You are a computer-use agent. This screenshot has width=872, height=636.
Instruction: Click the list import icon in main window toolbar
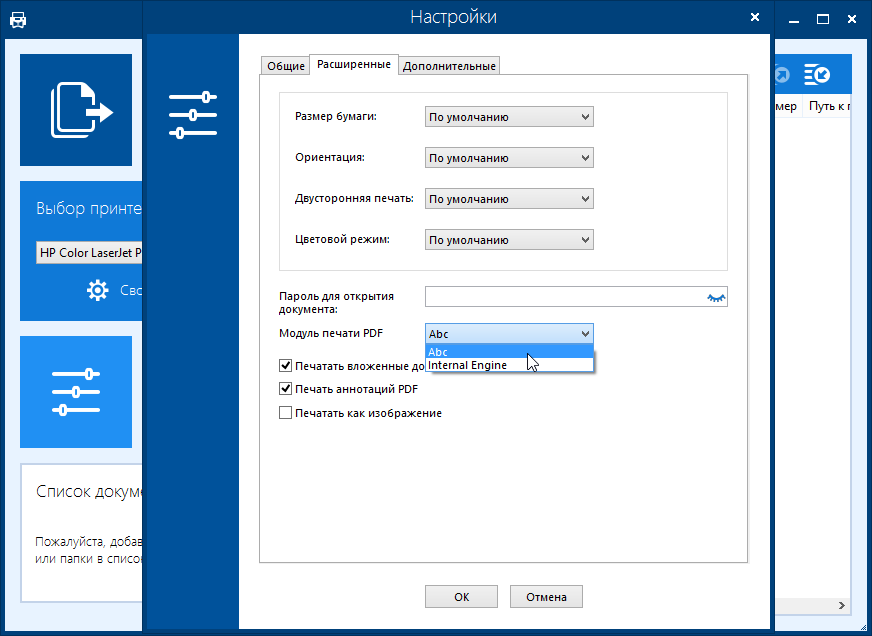[816, 74]
